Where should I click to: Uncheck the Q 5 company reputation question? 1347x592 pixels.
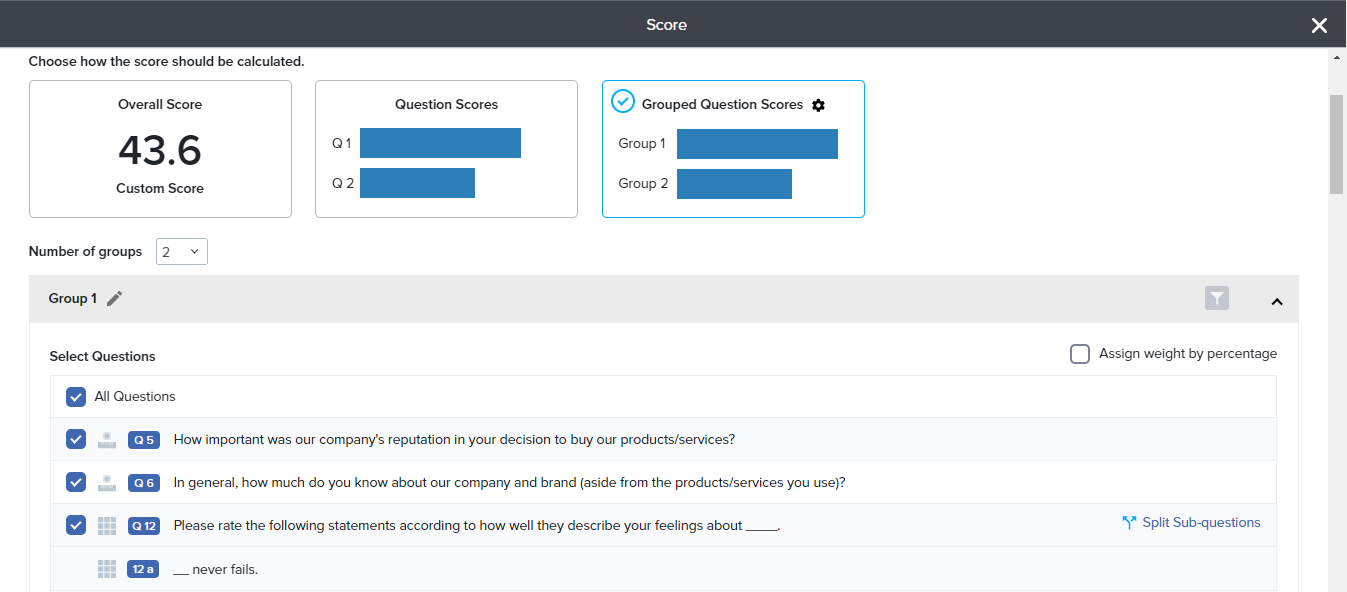coord(76,440)
